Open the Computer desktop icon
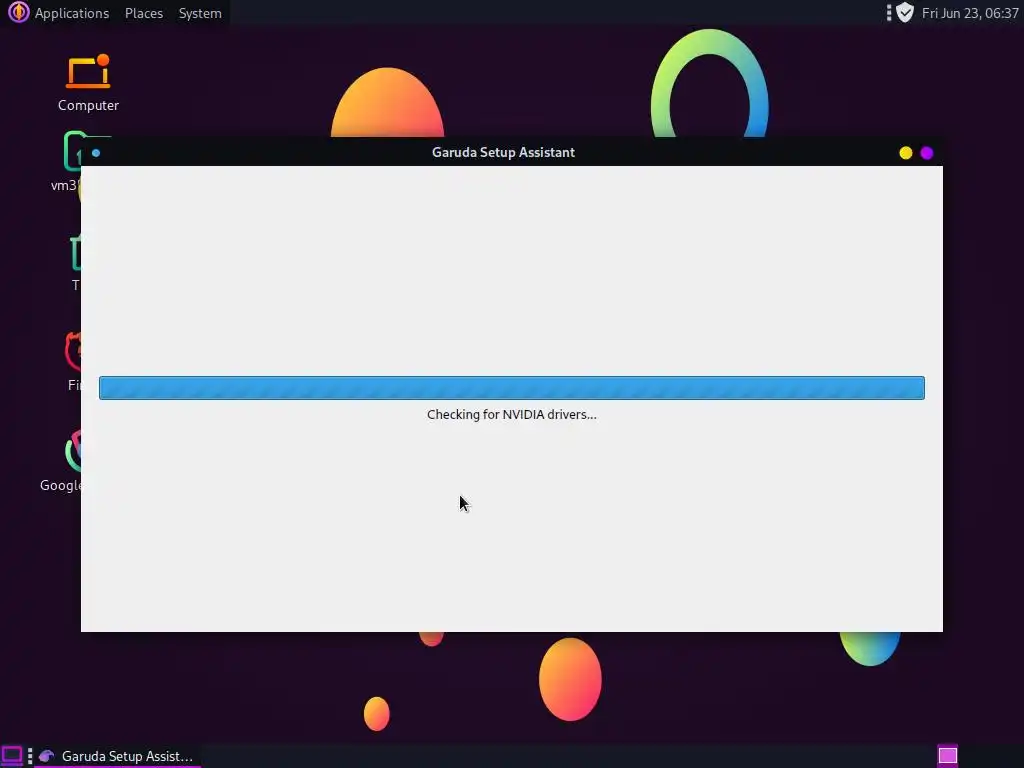This screenshot has height=768, width=1024. (88, 84)
